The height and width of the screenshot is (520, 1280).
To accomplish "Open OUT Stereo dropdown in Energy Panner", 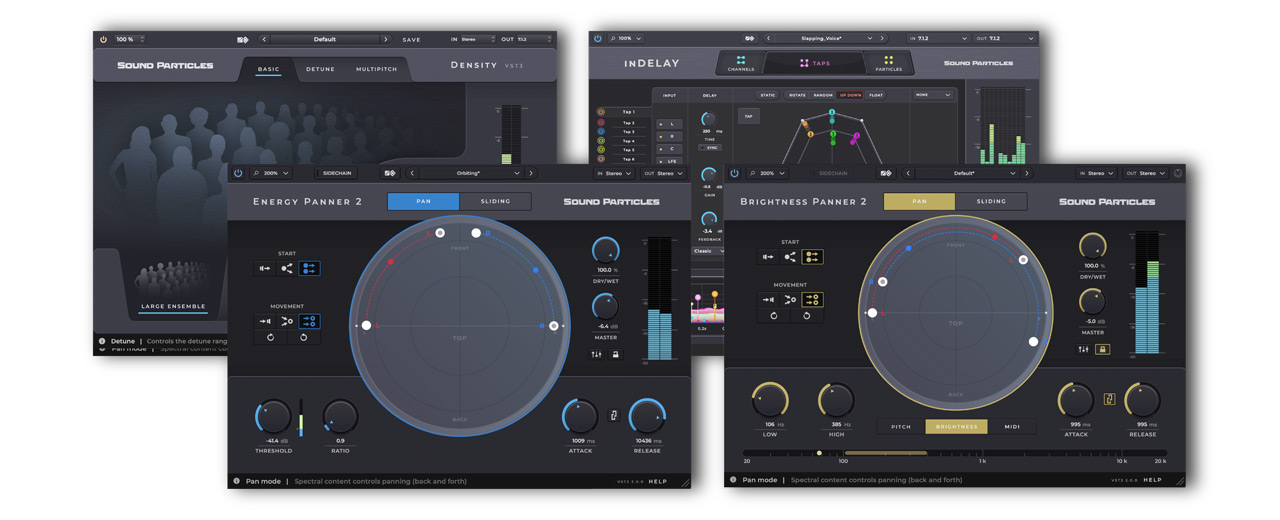I will [x=664, y=173].
